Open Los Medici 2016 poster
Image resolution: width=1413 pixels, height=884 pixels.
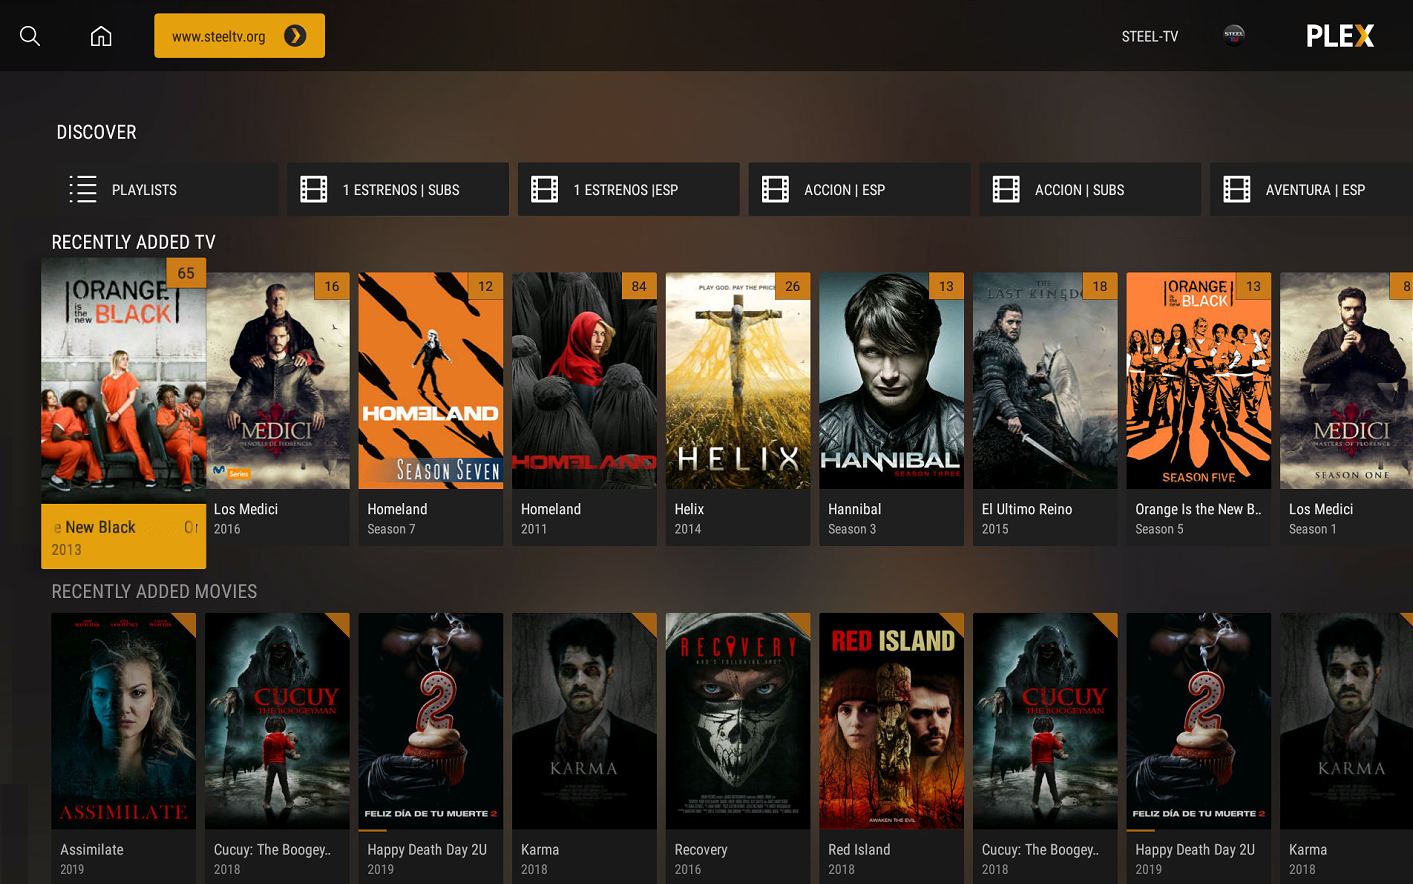coord(278,380)
